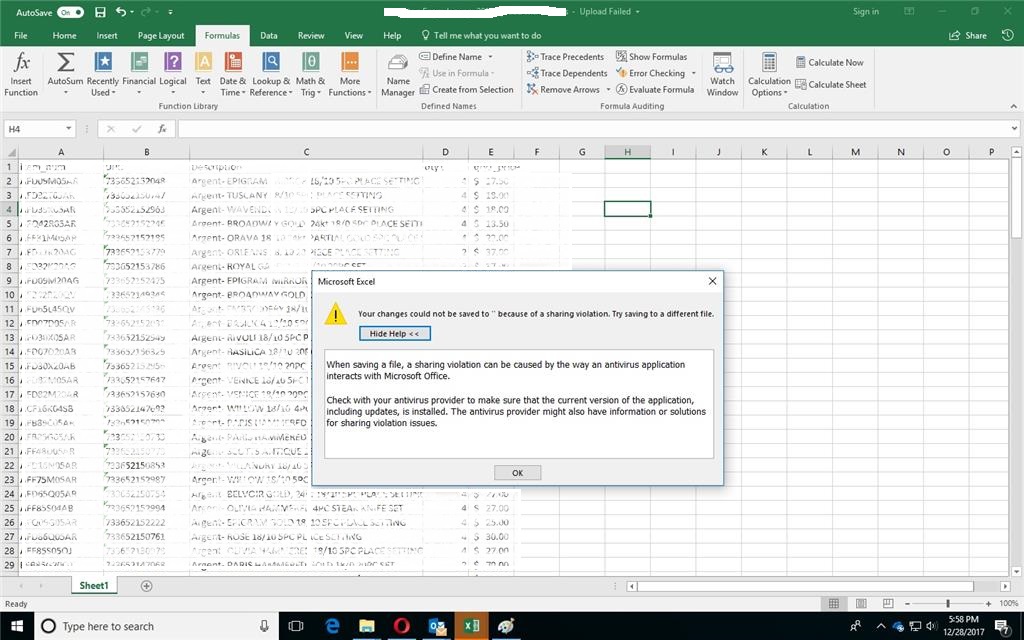
Task: Switch to the Data tab
Action: 268,35
